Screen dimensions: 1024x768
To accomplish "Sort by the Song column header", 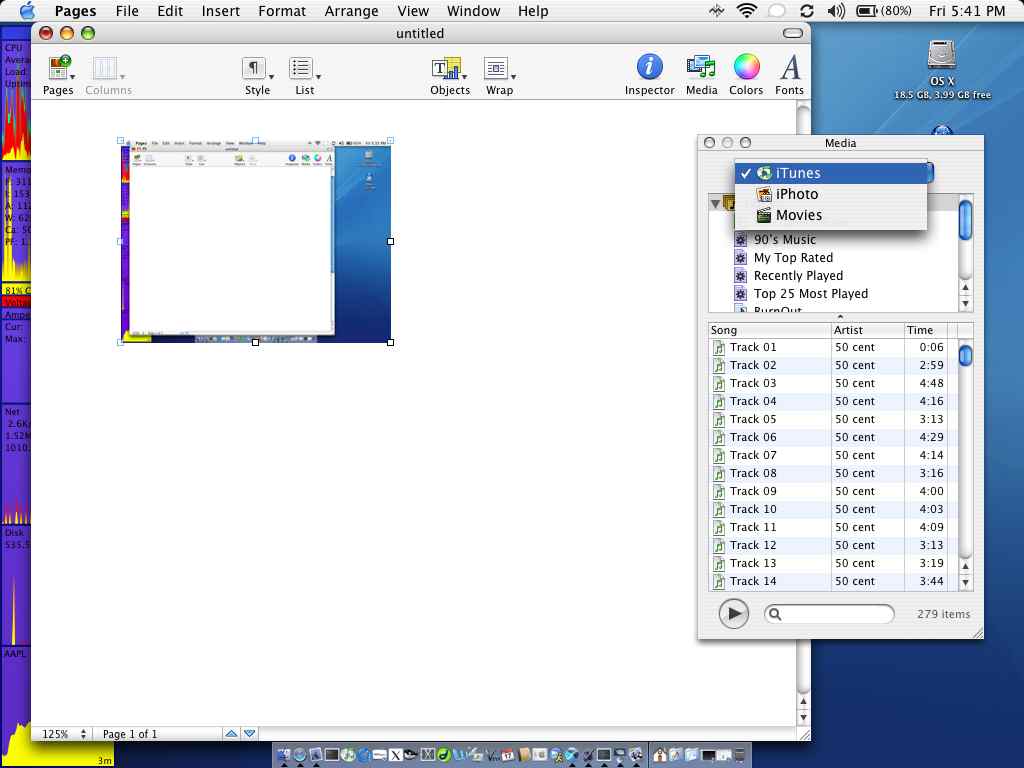I will coord(769,330).
